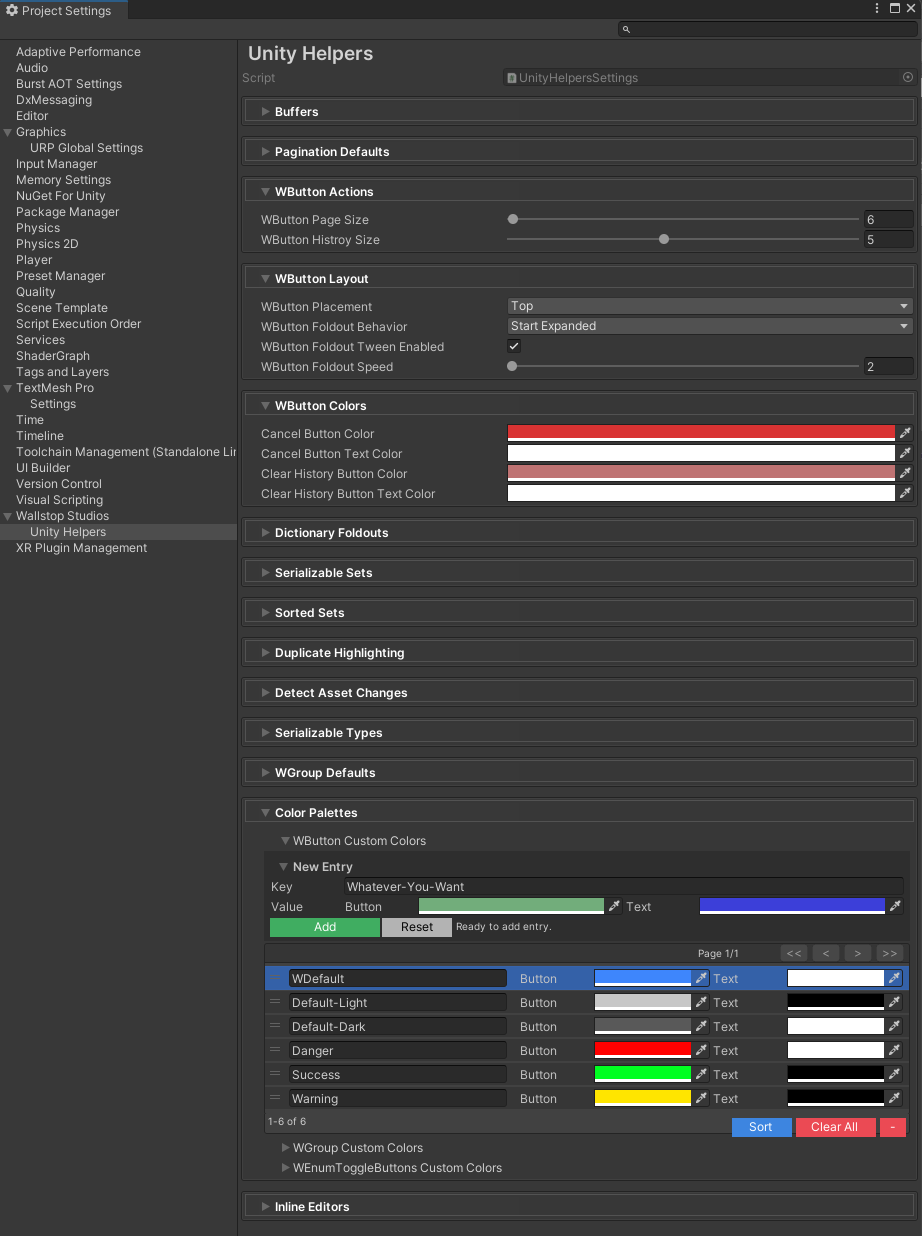Expand the WGroup Custom Colors foldout

point(286,1147)
